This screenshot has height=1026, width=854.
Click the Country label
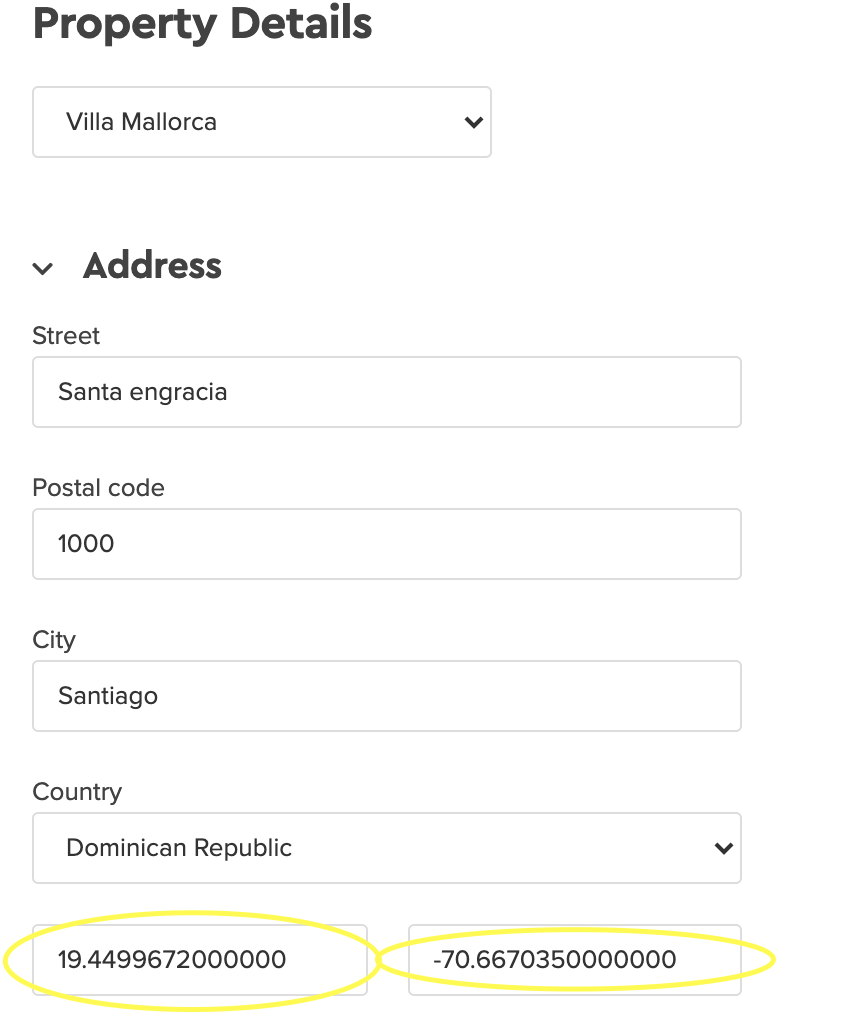point(77,792)
